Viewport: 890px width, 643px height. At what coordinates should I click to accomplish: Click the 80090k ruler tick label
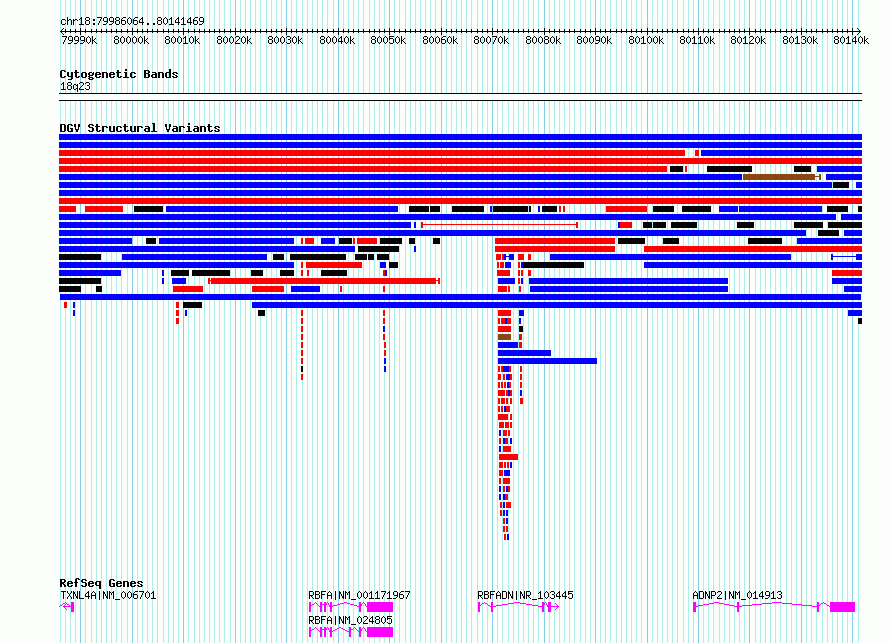coord(594,40)
